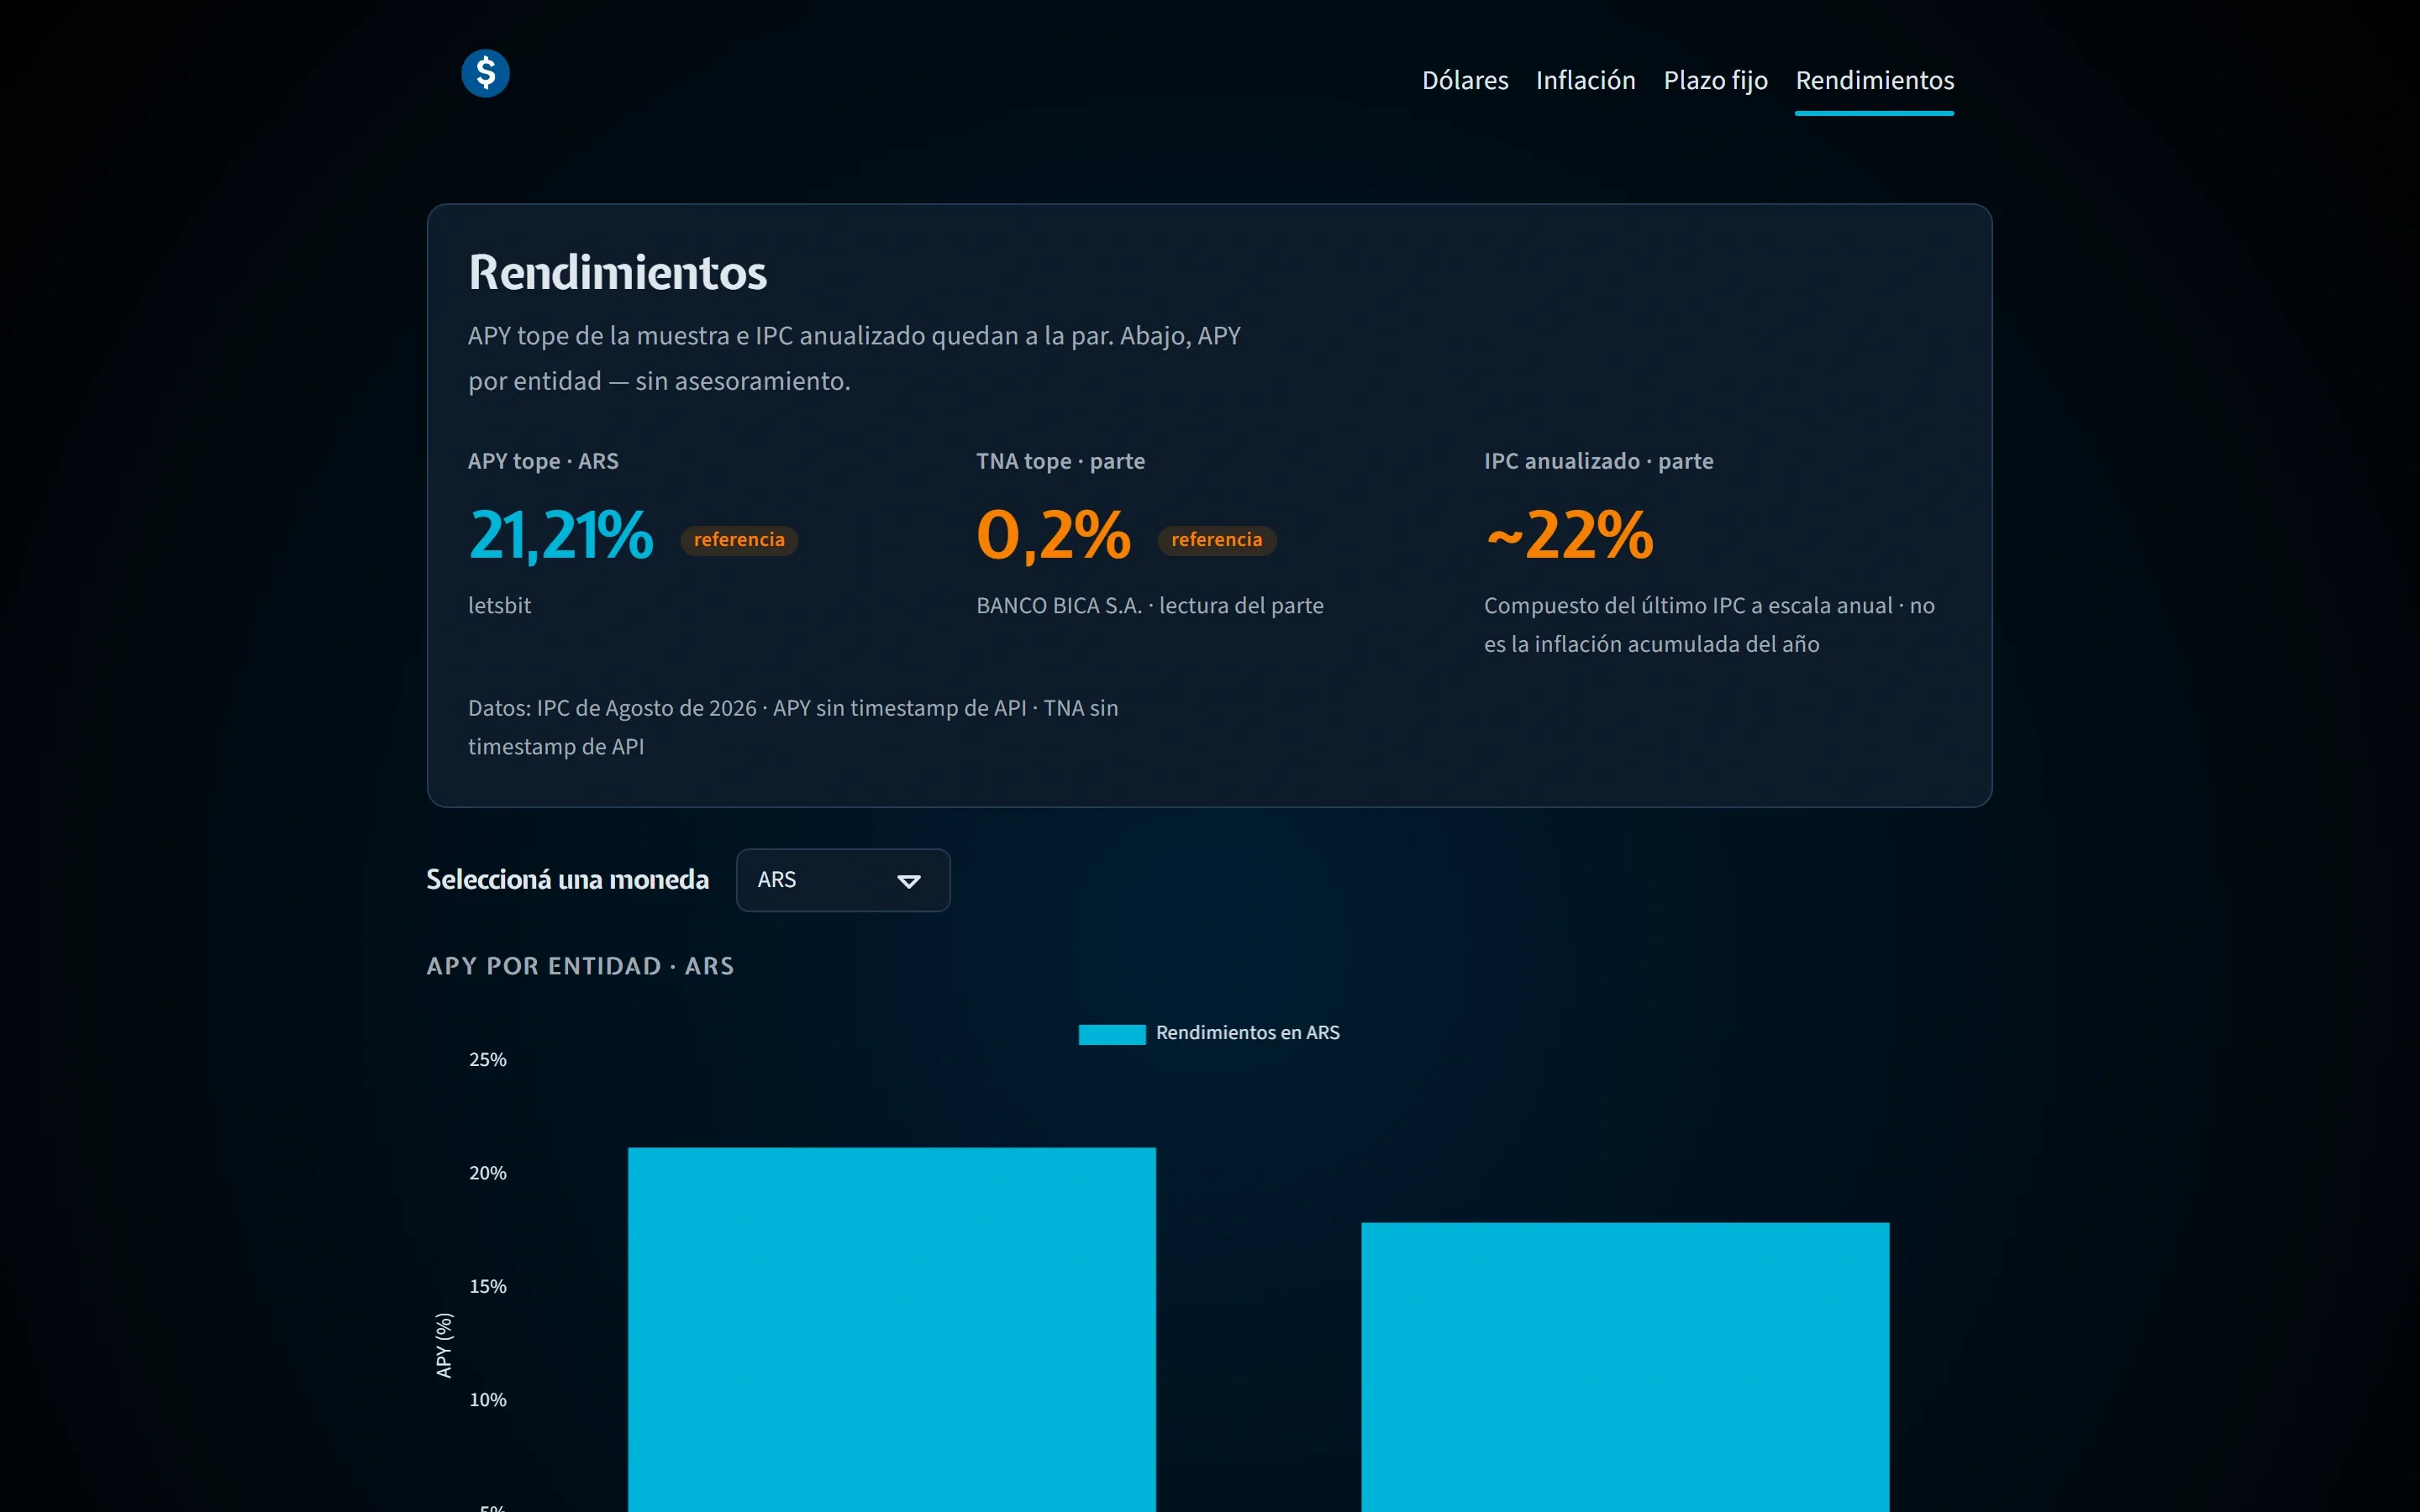Toggle the Rendimientos en ARS legend swatch
The width and height of the screenshot is (2420, 1512).
(x=1112, y=1034)
